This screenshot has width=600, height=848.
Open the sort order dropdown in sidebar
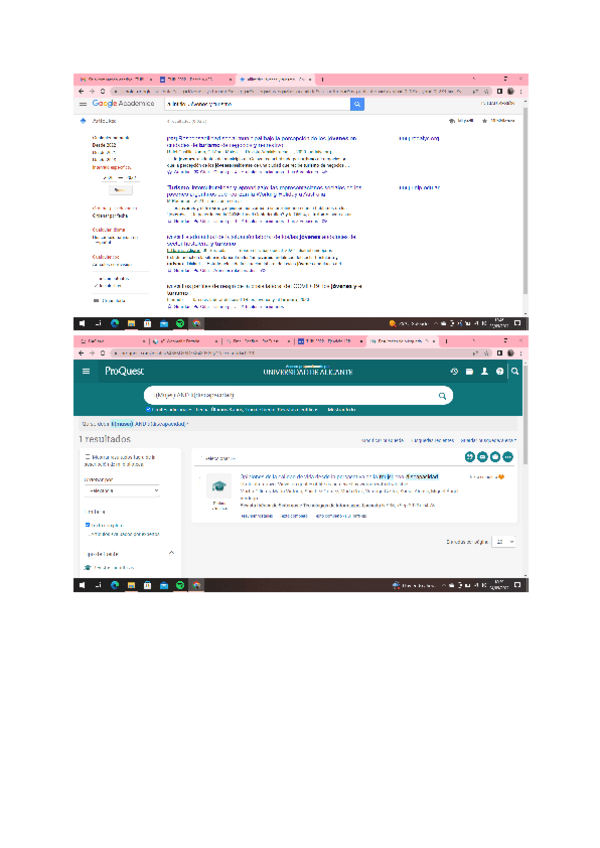click(x=122, y=491)
